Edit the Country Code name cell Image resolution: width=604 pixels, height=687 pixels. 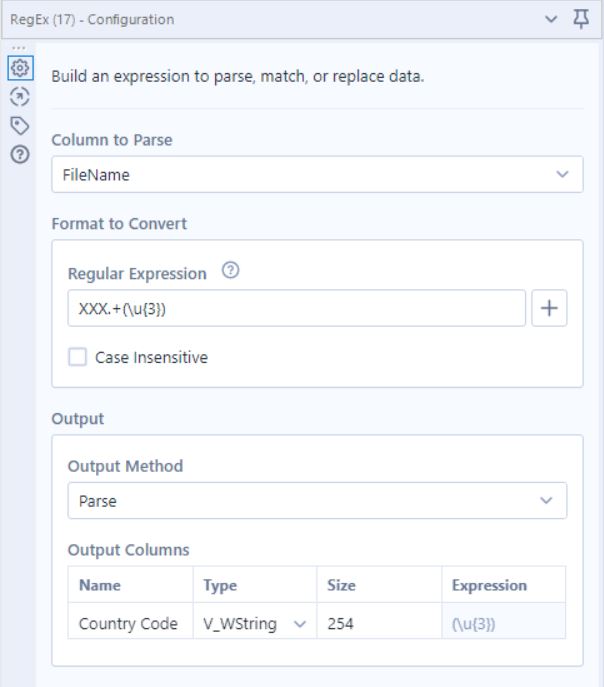tap(128, 624)
